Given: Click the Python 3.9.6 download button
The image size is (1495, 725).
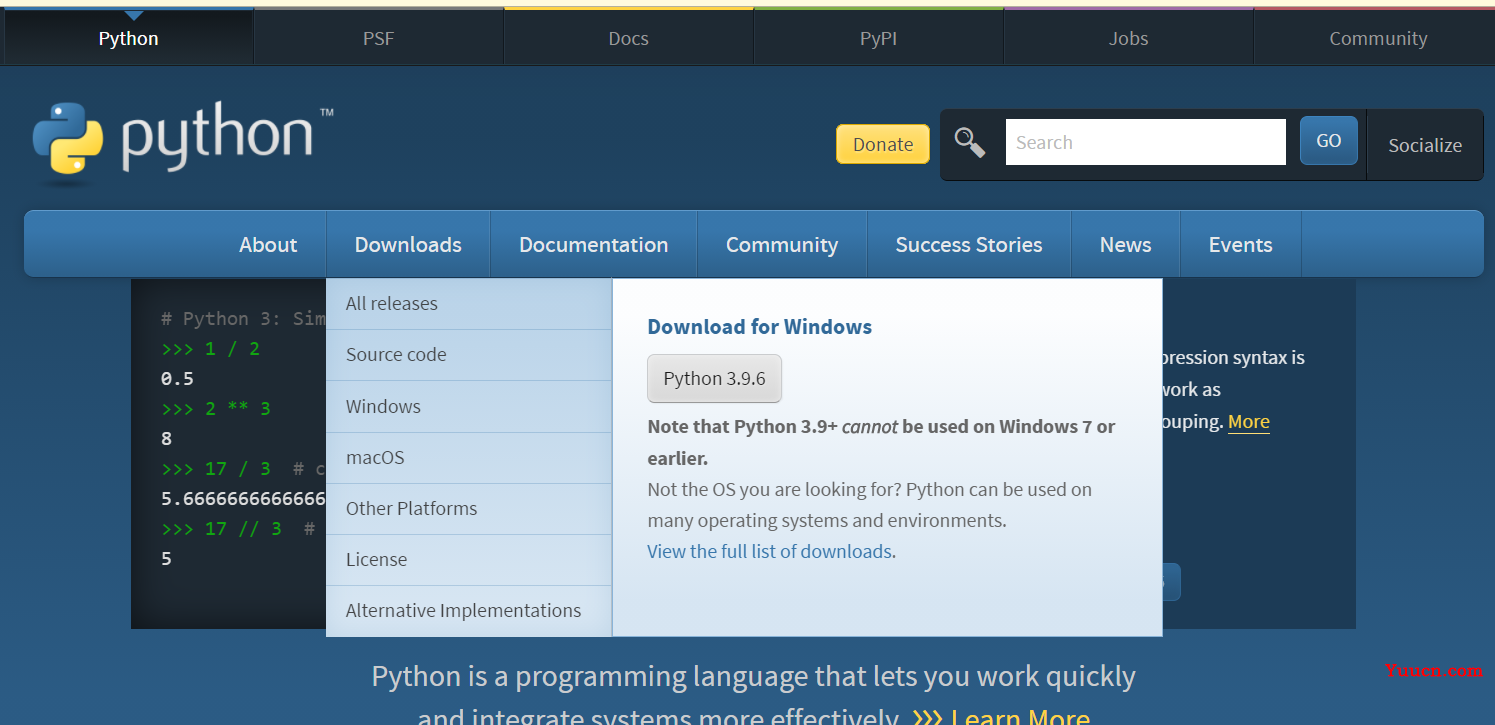Looking at the screenshot, I should tap(715, 379).
